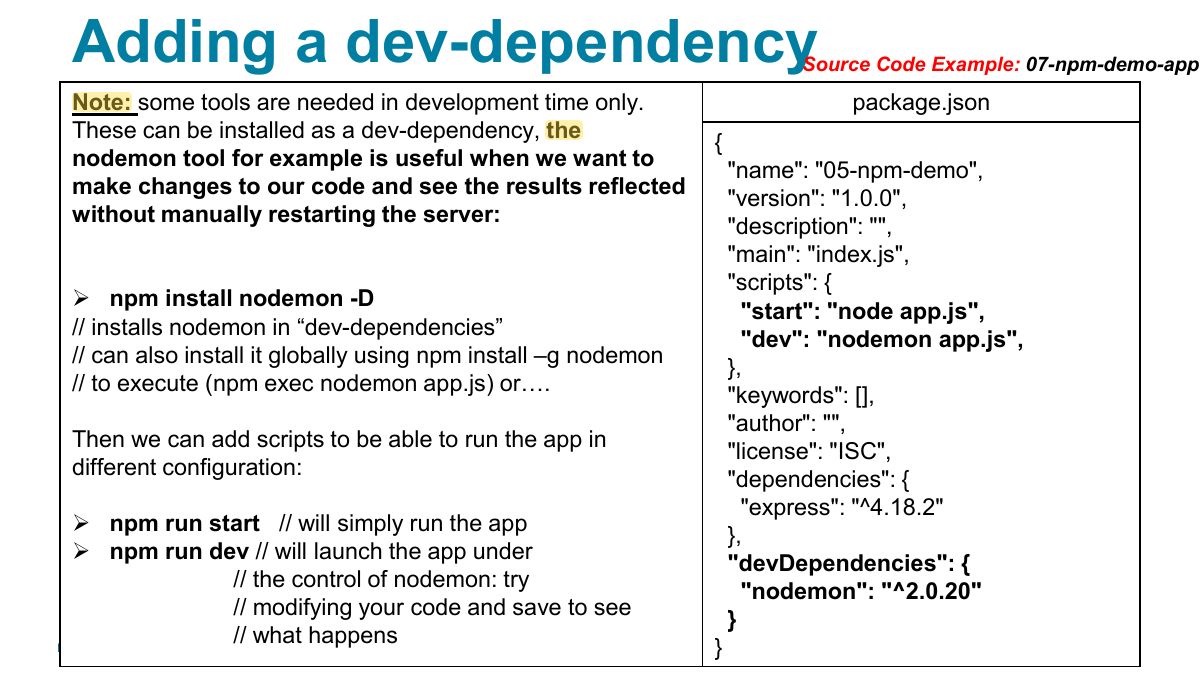Screen dimensions: 1200x675
Task: Click the 'installs nodemon in dev-dependencies' comment
Action: 287,327
